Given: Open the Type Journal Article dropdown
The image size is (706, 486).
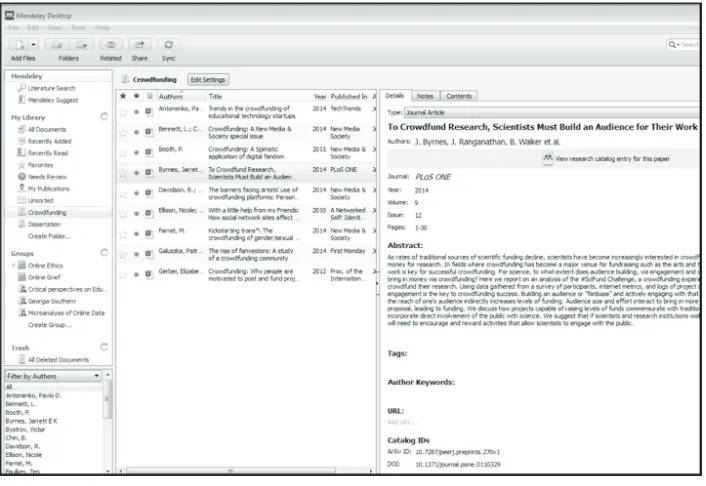Looking at the screenshot, I should (x=552, y=113).
